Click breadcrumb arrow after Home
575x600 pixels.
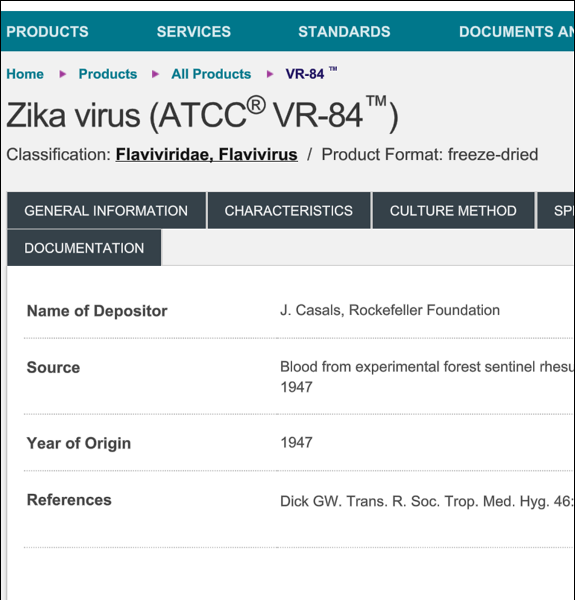pos(62,74)
